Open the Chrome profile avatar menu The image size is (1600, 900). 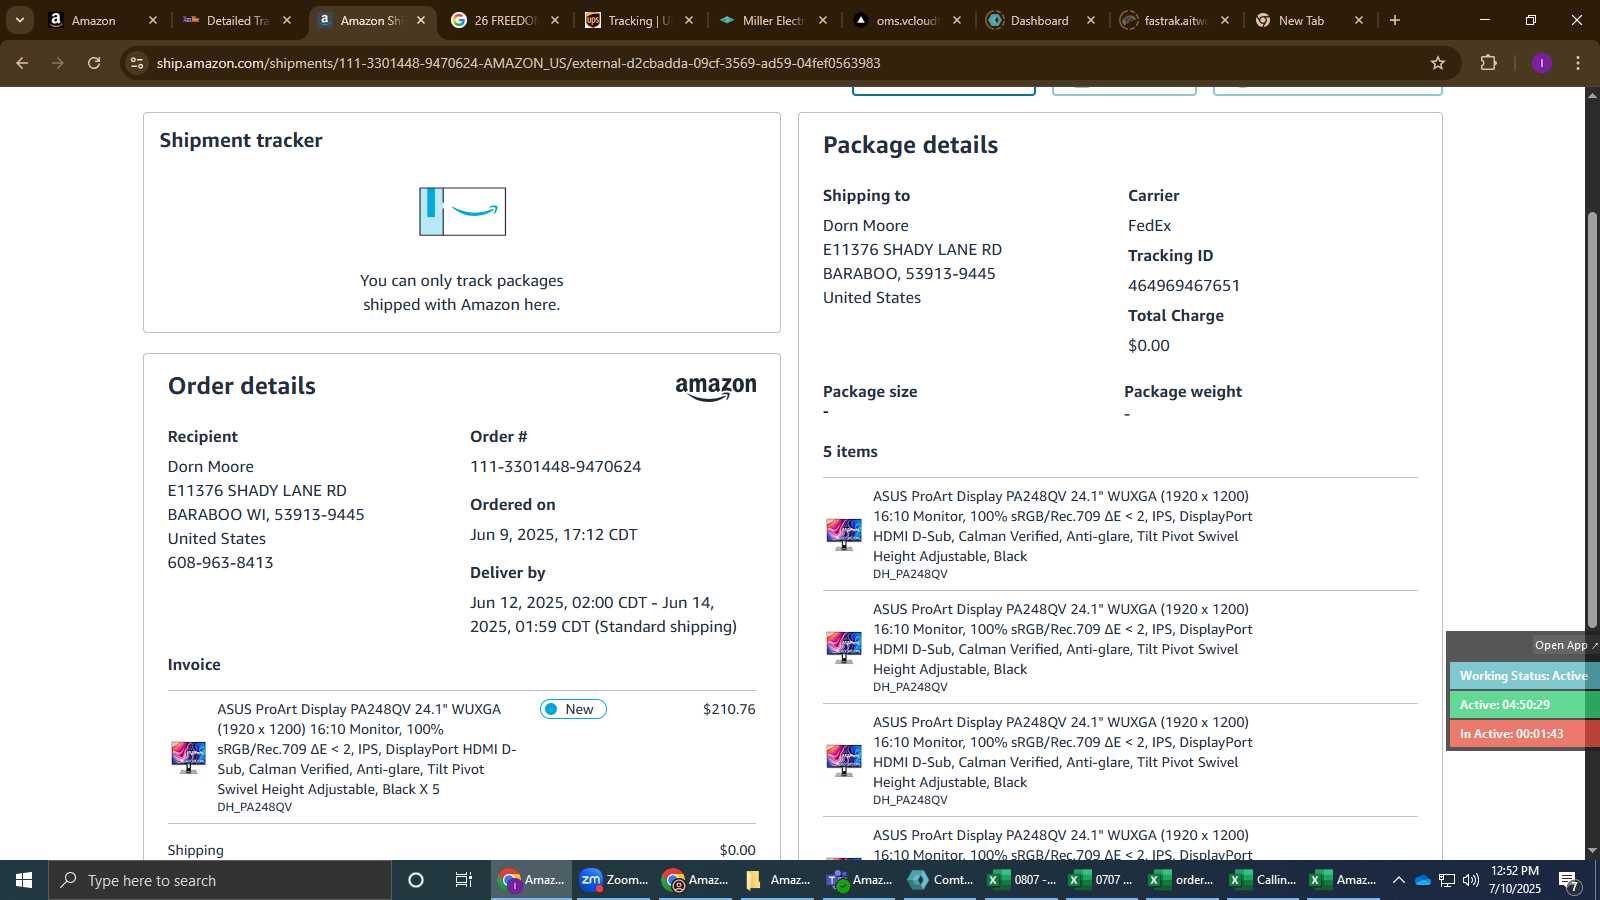(x=1541, y=63)
